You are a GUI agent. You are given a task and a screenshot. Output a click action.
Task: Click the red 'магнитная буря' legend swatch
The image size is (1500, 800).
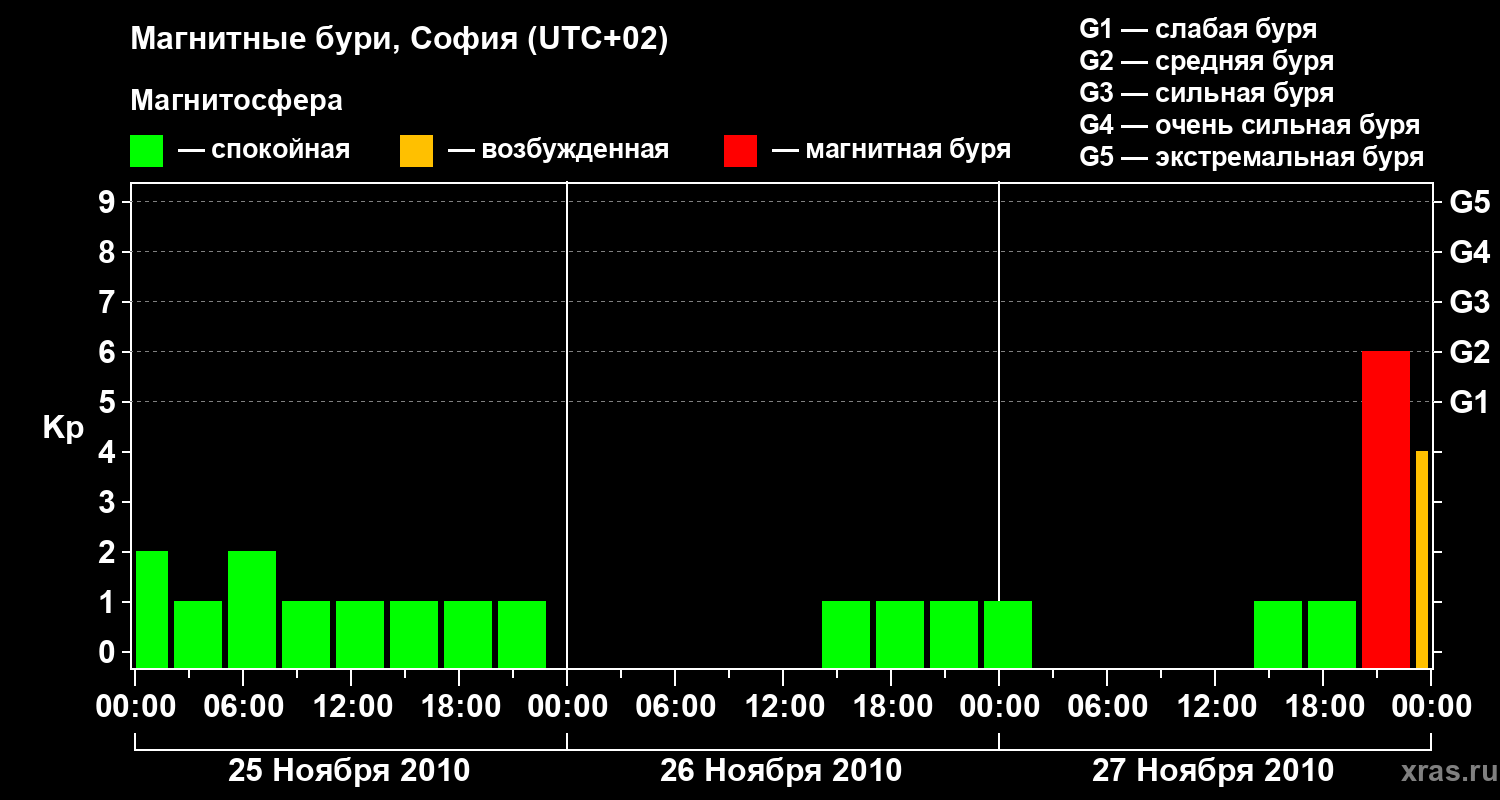pos(740,151)
